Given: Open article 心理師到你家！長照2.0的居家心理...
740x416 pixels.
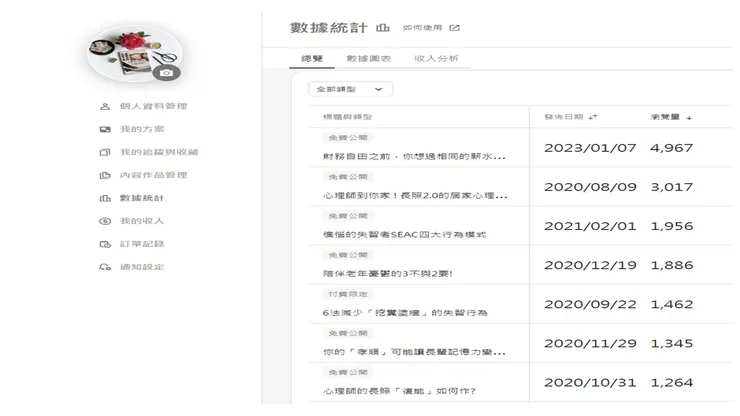Looking at the screenshot, I should (415, 195).
